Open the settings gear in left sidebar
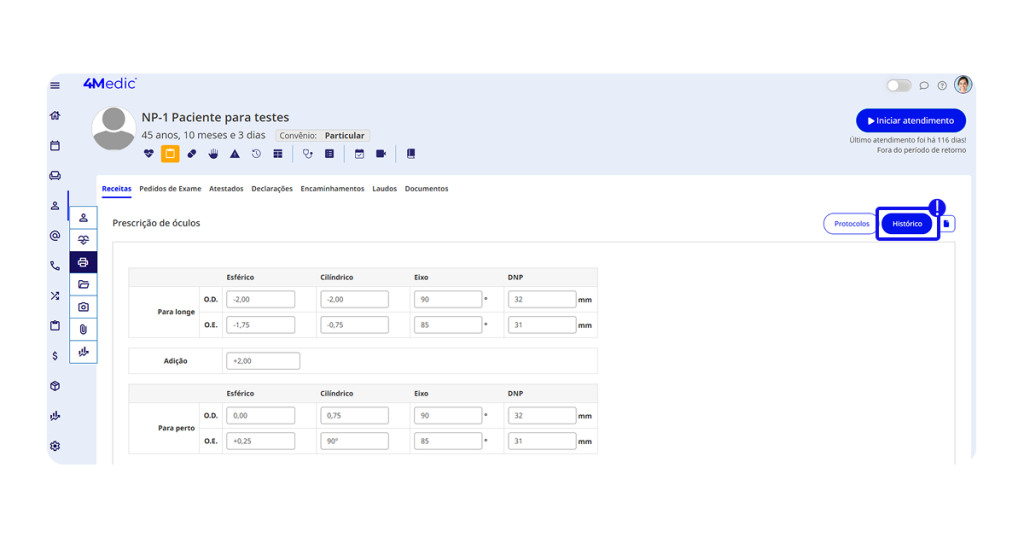This screenshot has width=1024, height=538. point(55,446)
